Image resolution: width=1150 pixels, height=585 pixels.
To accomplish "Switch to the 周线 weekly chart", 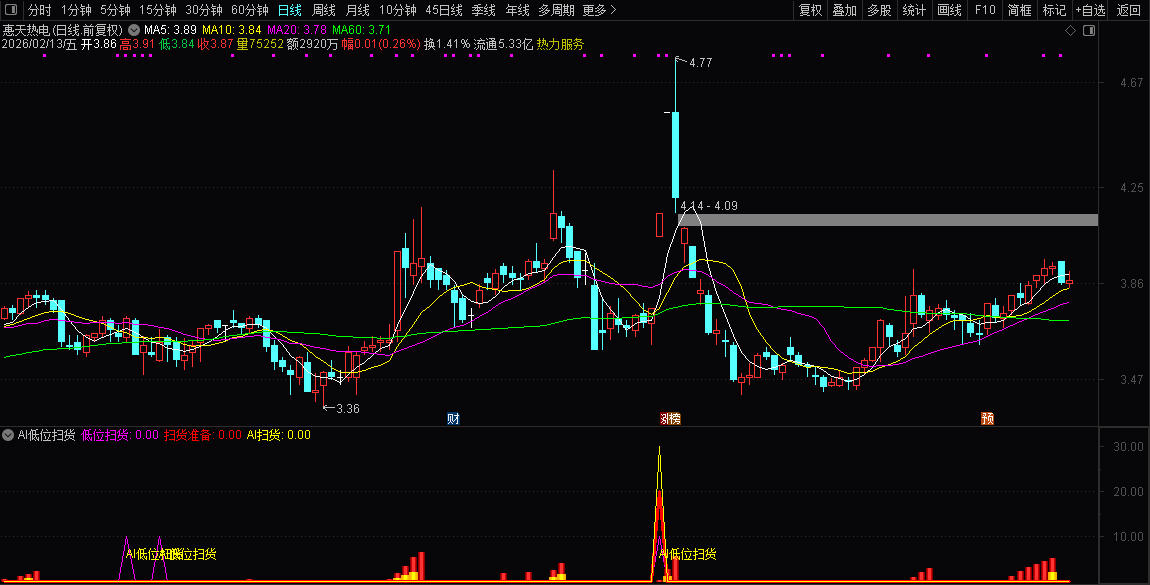I will pyautogui.click(x=323, y=10).
